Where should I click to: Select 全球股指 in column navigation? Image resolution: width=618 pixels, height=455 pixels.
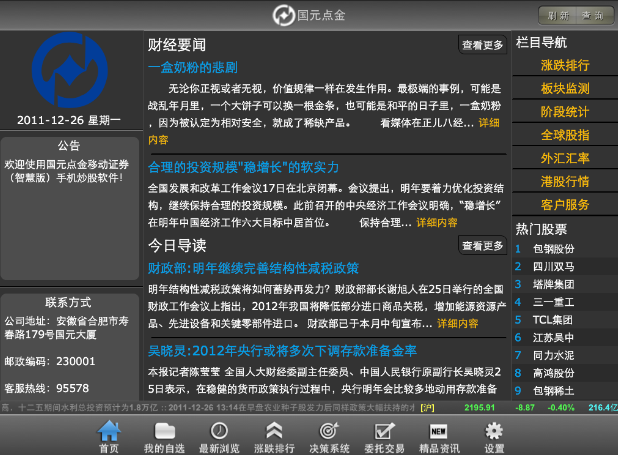(x=564, y=134)
